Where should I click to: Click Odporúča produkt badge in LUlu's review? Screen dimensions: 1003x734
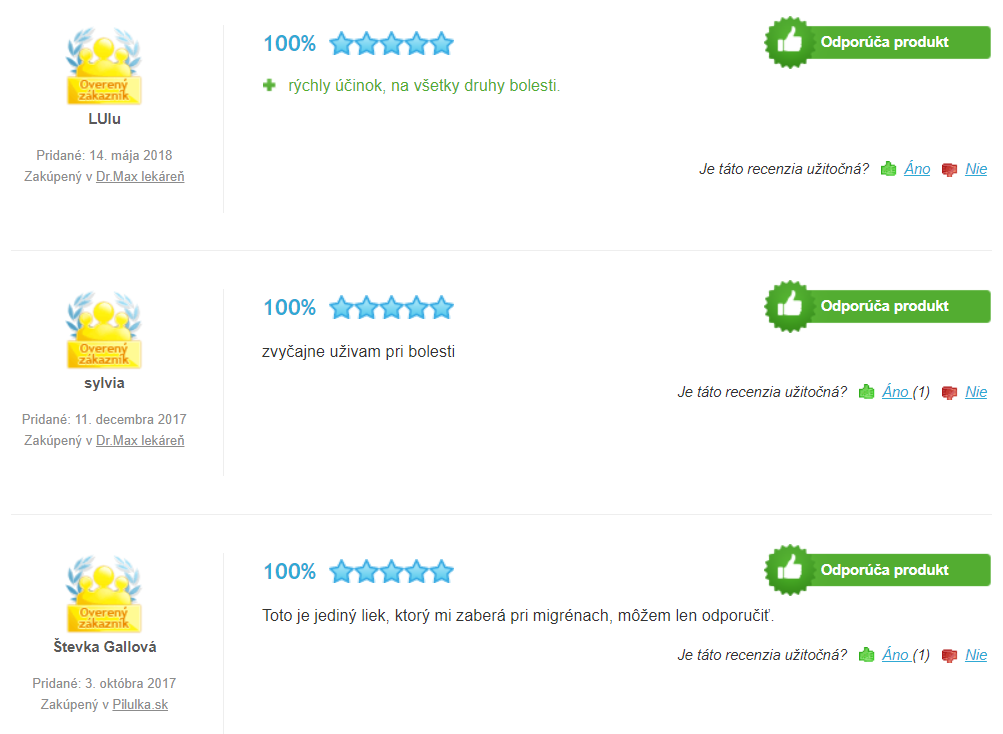pos(878,42)
